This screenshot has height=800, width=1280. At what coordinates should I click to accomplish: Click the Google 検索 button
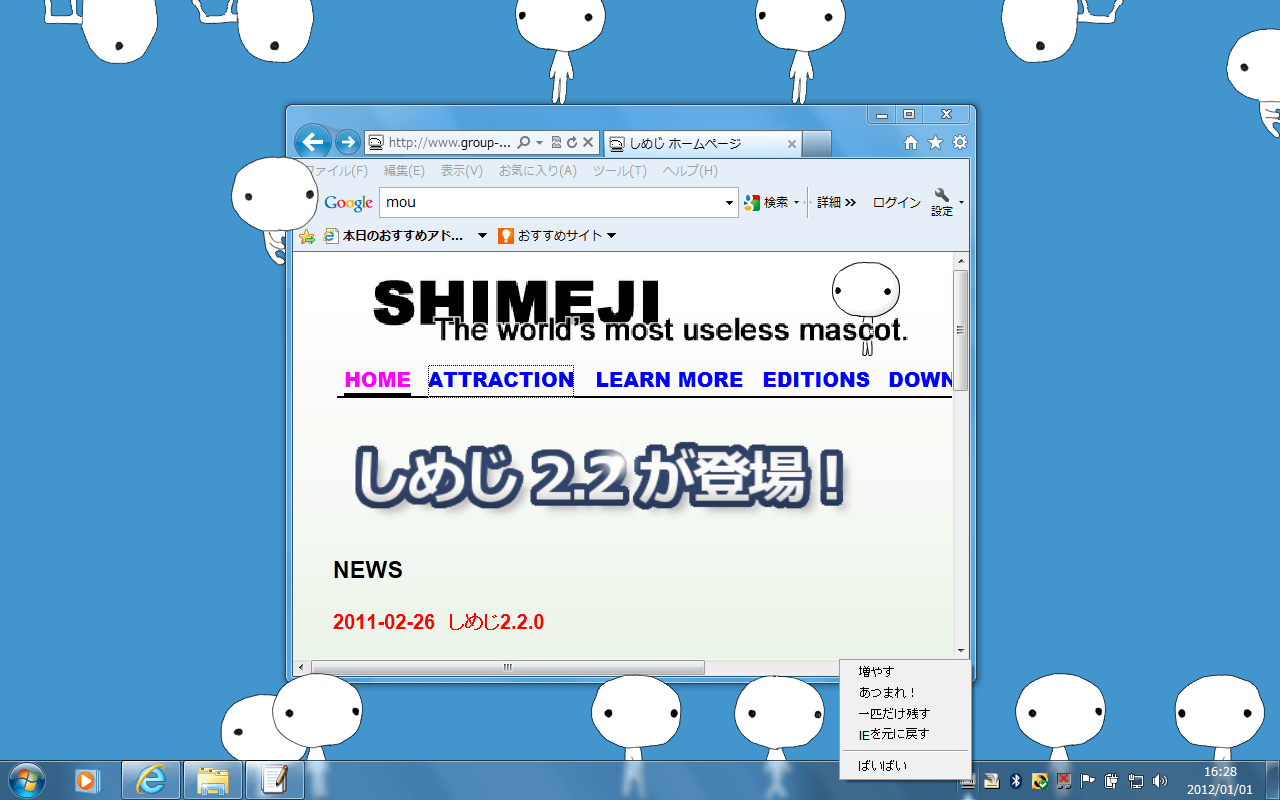tap(767, 203)
